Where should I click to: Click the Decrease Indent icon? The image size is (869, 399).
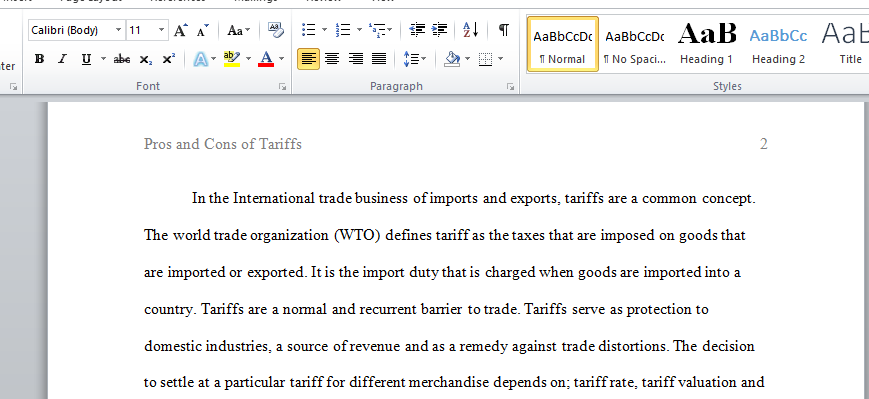coord(417,30)
